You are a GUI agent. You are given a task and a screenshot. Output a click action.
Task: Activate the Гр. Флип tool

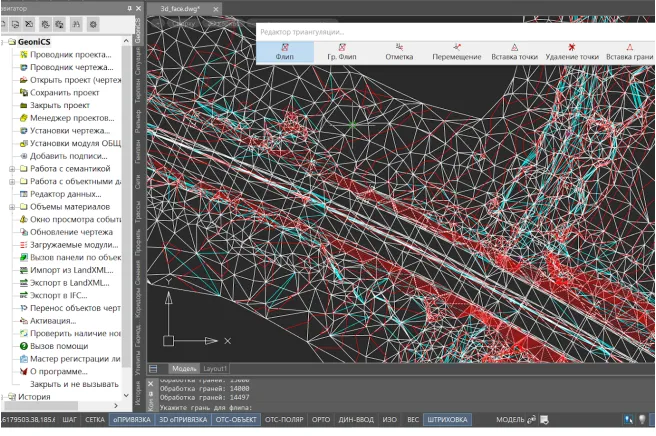tap(342, 52)
